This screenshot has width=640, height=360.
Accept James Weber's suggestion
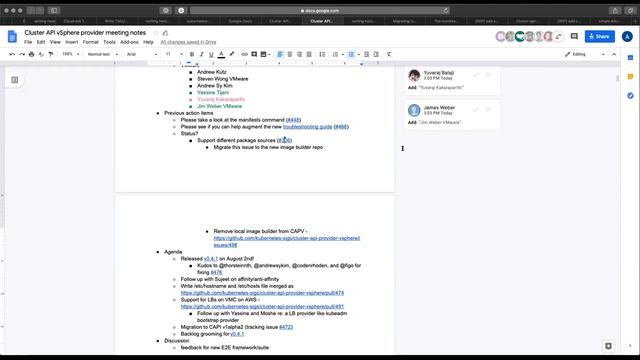pyautogui.click(x=476, y=109)
